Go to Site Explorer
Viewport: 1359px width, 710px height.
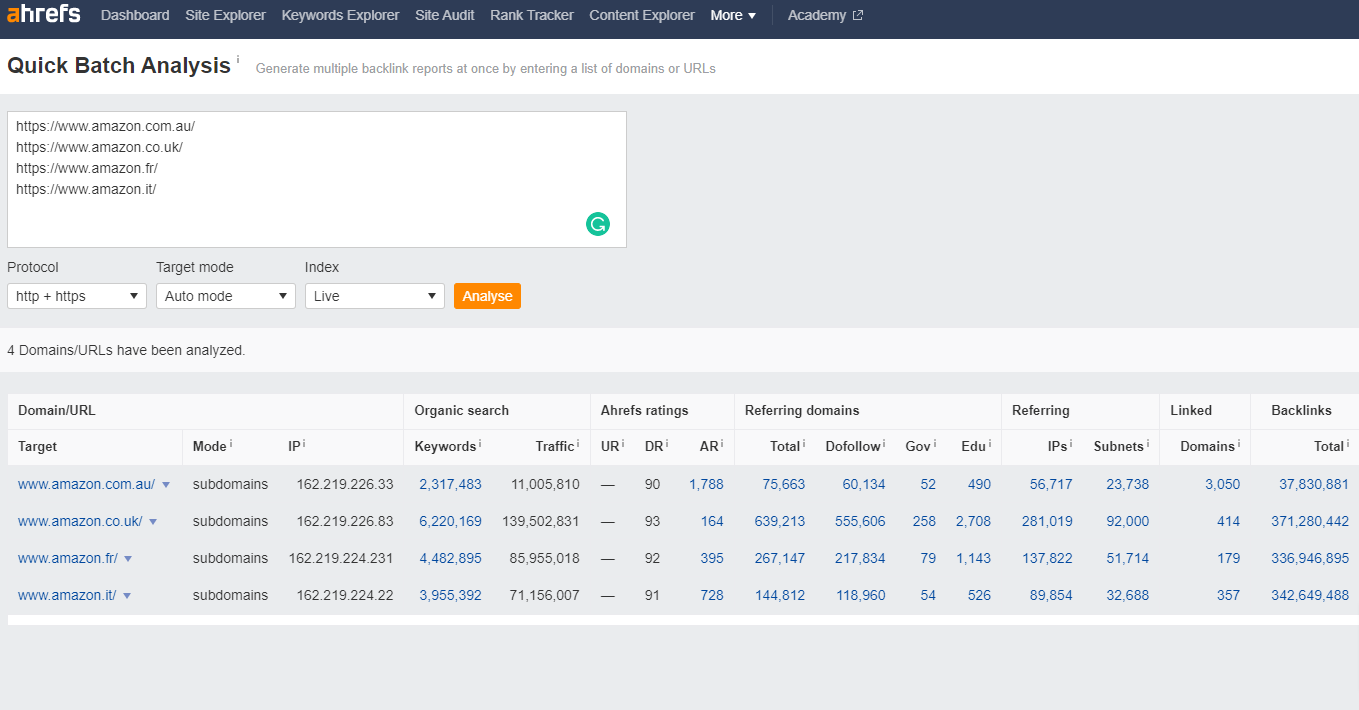pos(226,15)
